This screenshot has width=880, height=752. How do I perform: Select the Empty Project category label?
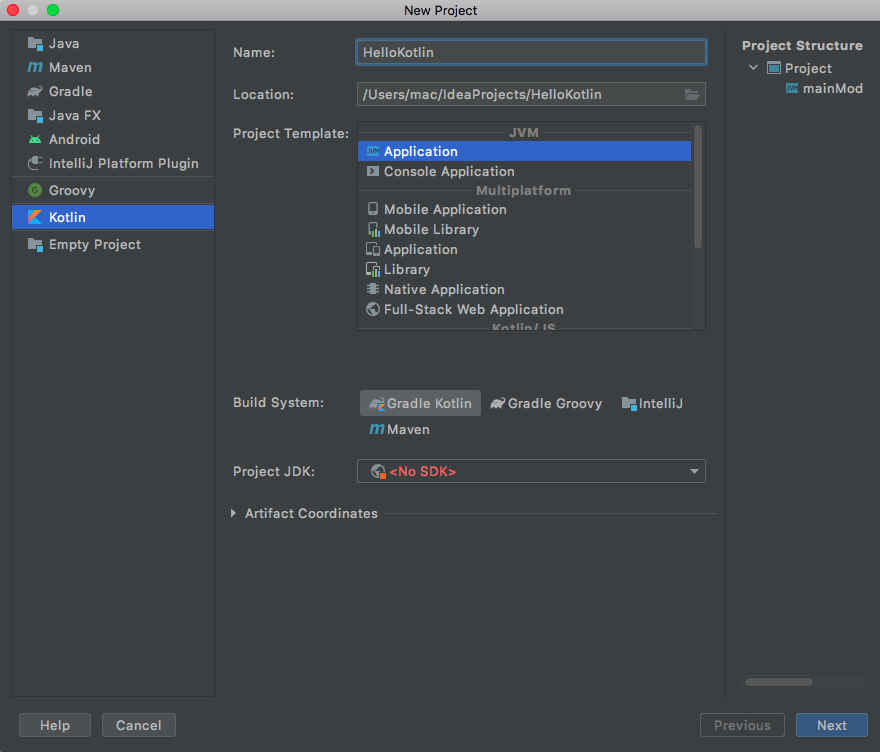[x=95, y=245]
